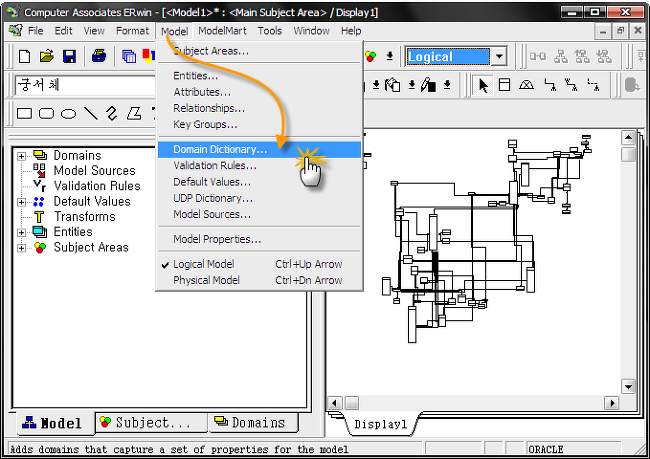650x459 pixels.
Task: Click the grayed hierarchy icon with up arrow
Action: (x=582, y=56)
